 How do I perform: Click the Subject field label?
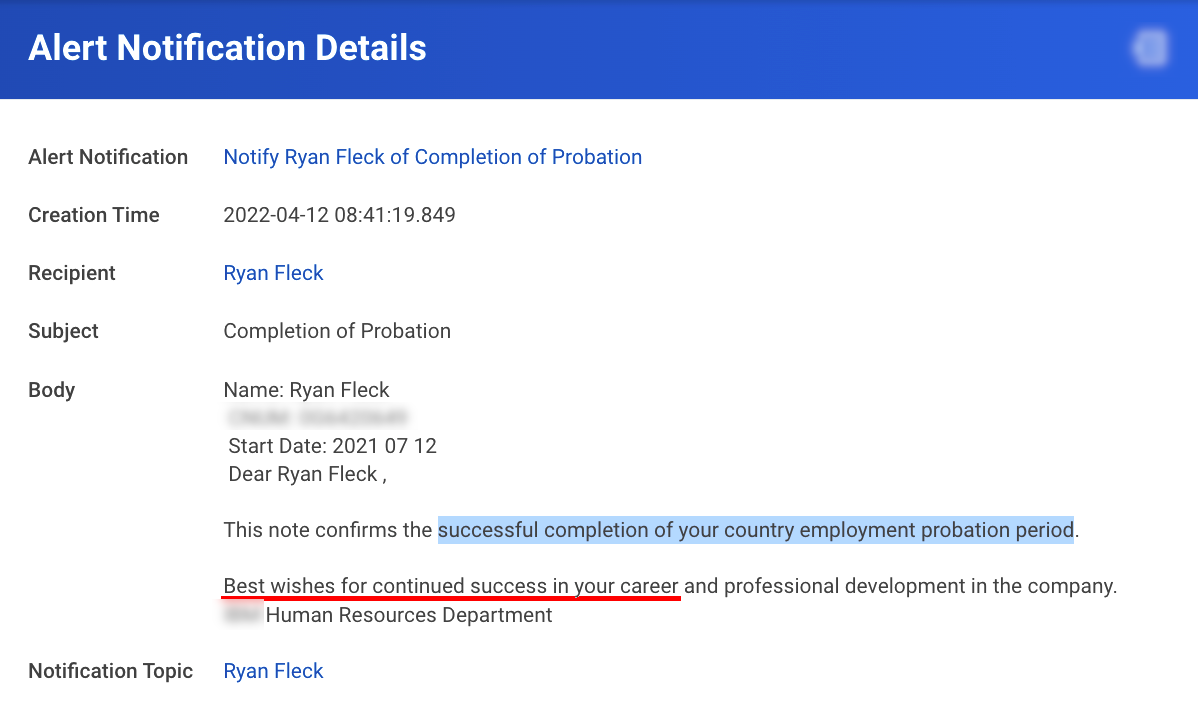(63, 331)
